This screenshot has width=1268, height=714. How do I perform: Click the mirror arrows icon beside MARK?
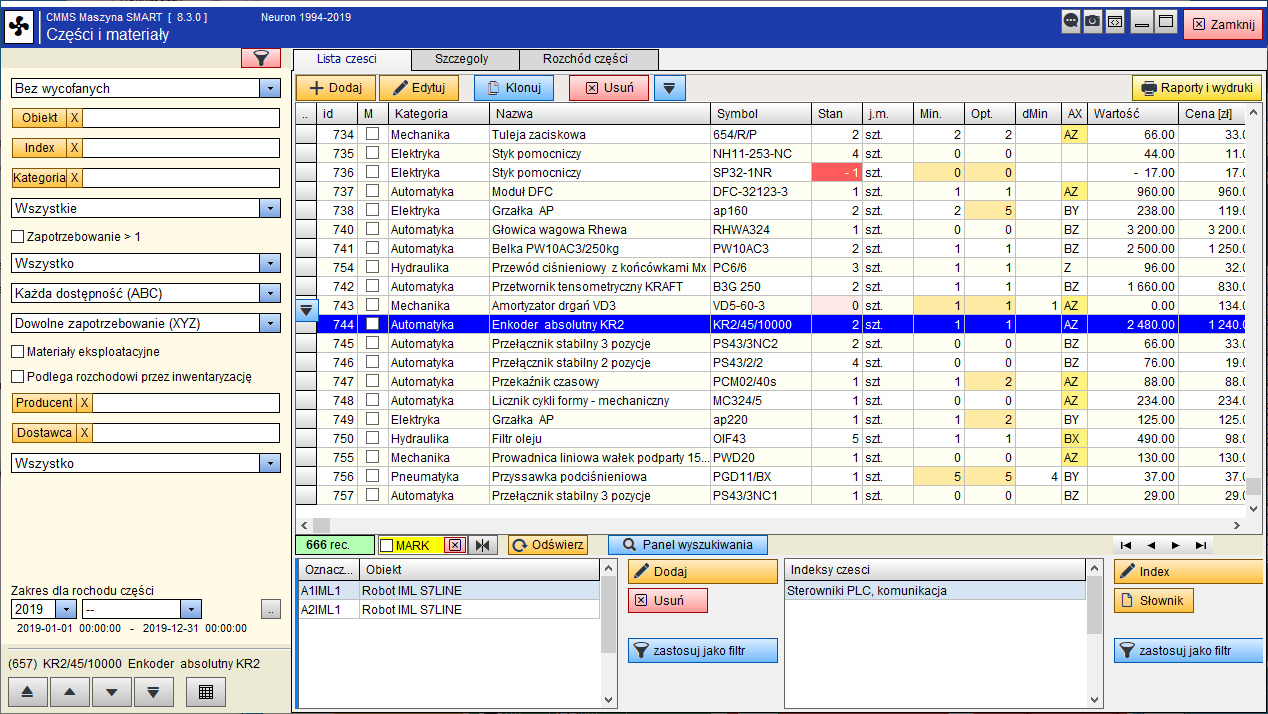pyautogui.click(x=484, y=545)
